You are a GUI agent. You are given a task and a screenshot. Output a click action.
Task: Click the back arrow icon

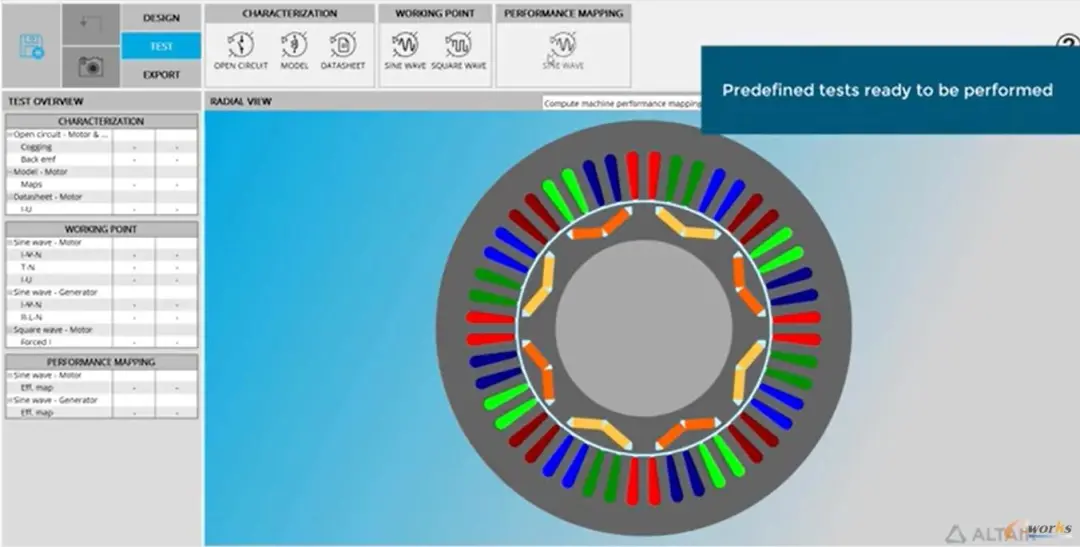point(91,24)
